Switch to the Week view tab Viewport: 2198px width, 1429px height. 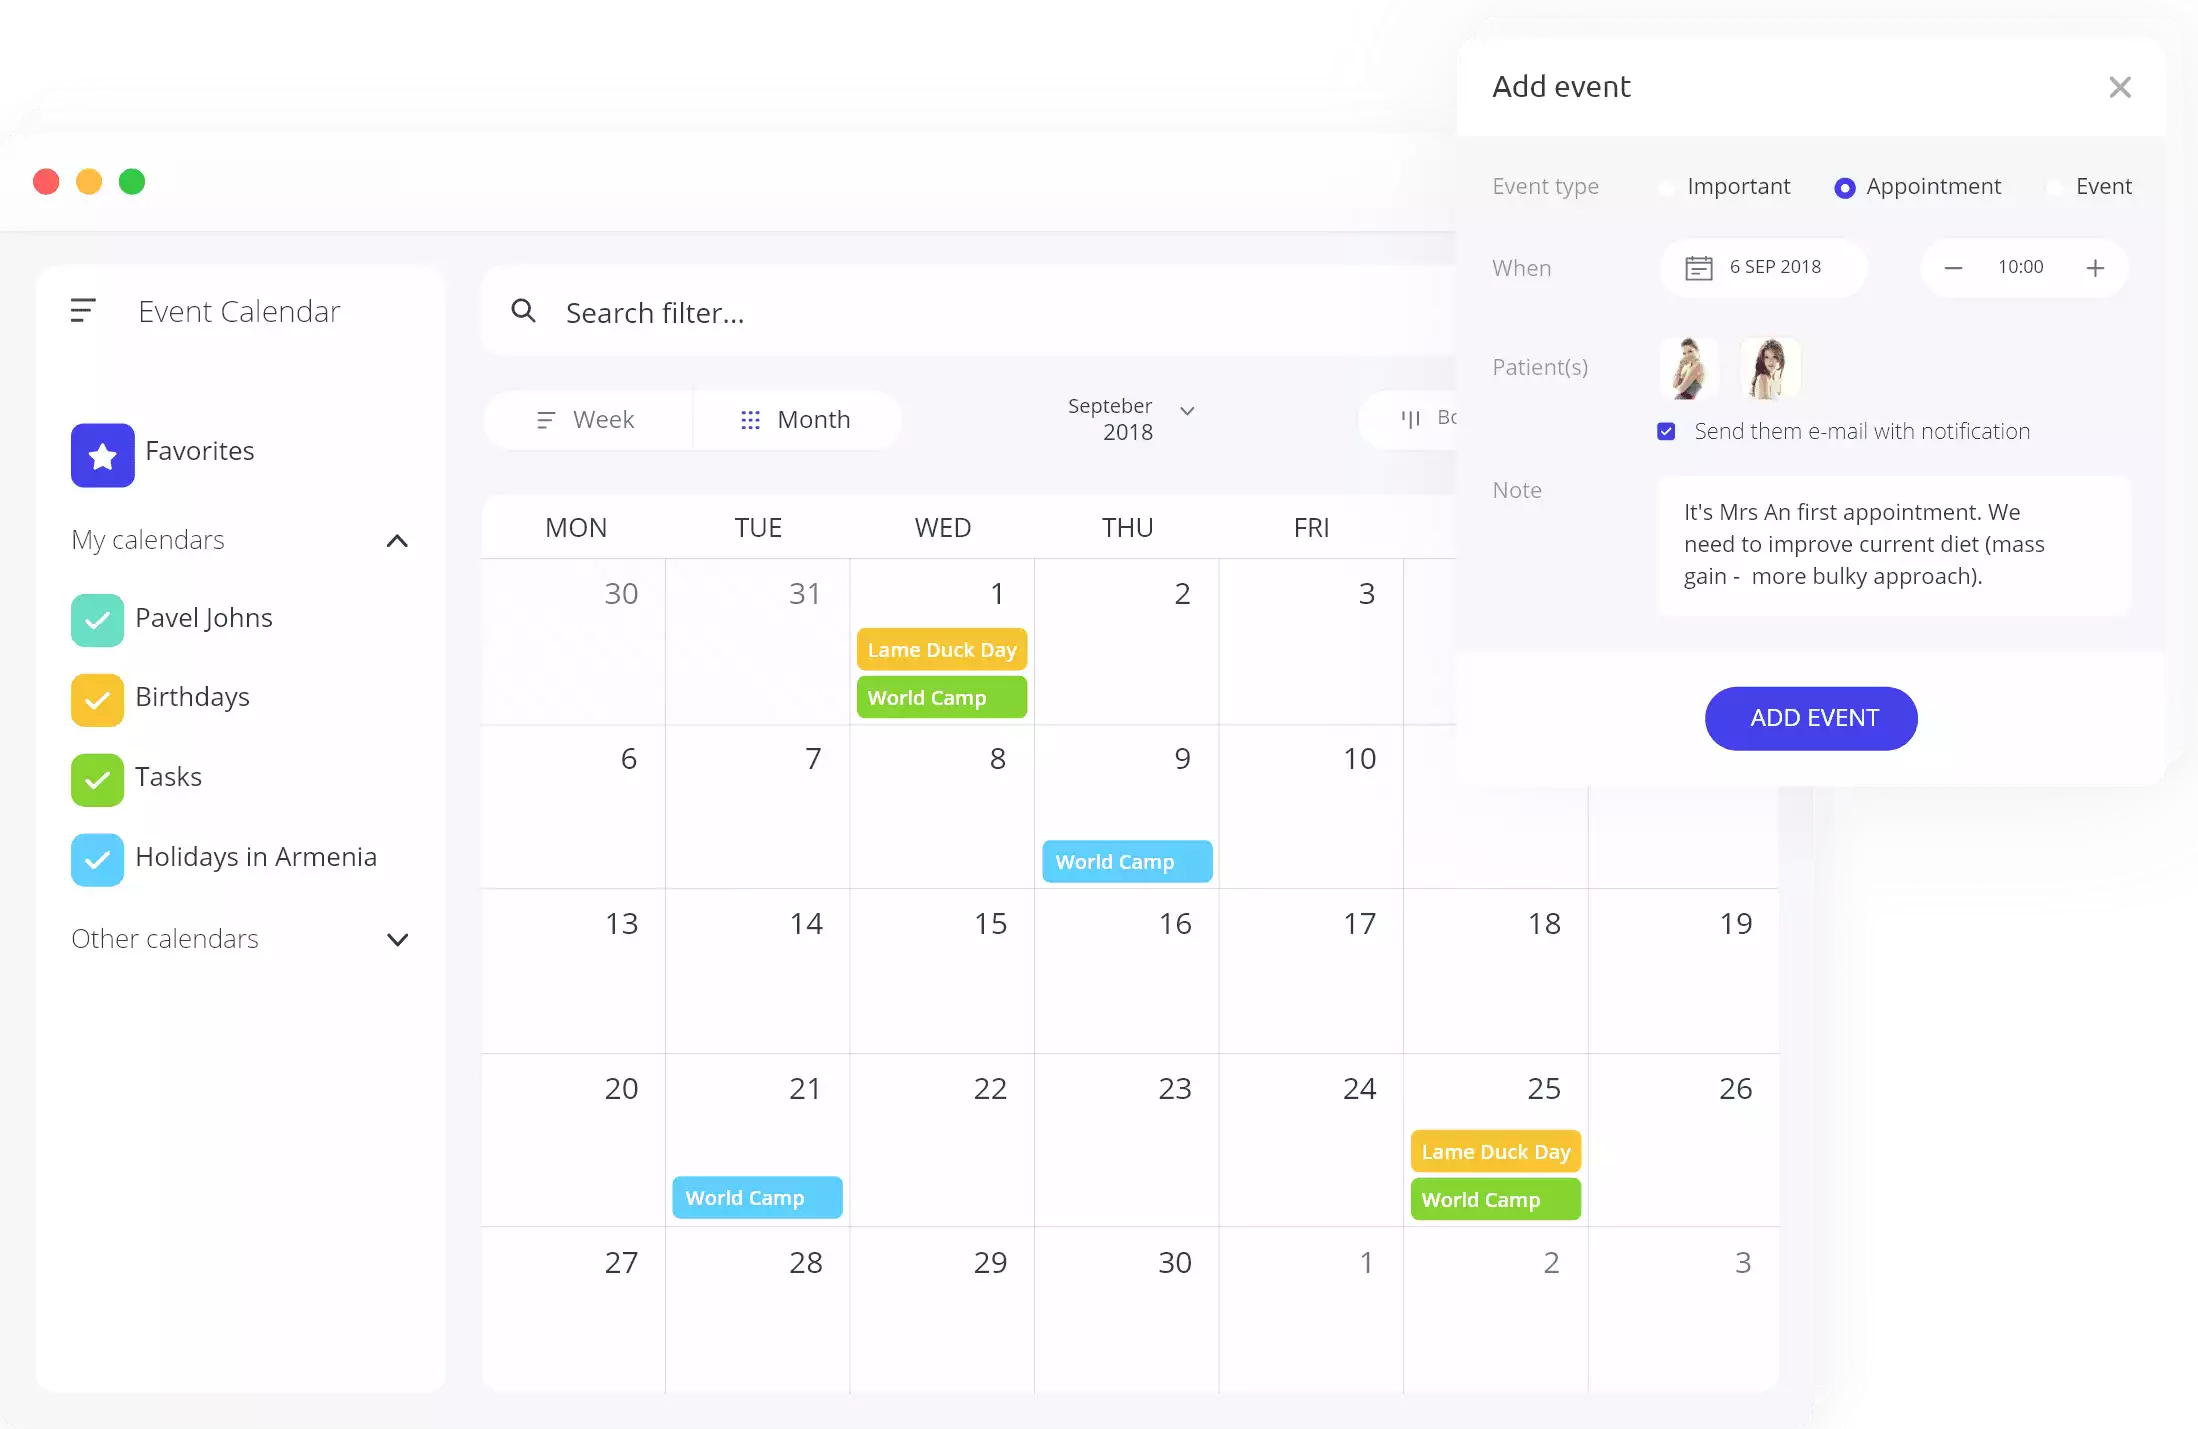585,418
